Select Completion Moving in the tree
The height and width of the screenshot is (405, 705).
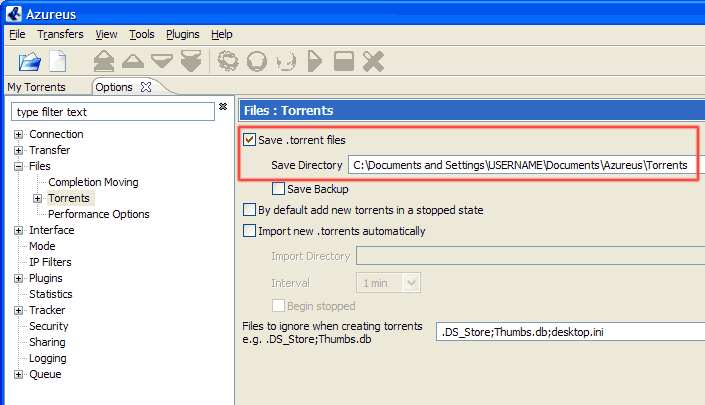pyautogui.click(x=93, y=182)
